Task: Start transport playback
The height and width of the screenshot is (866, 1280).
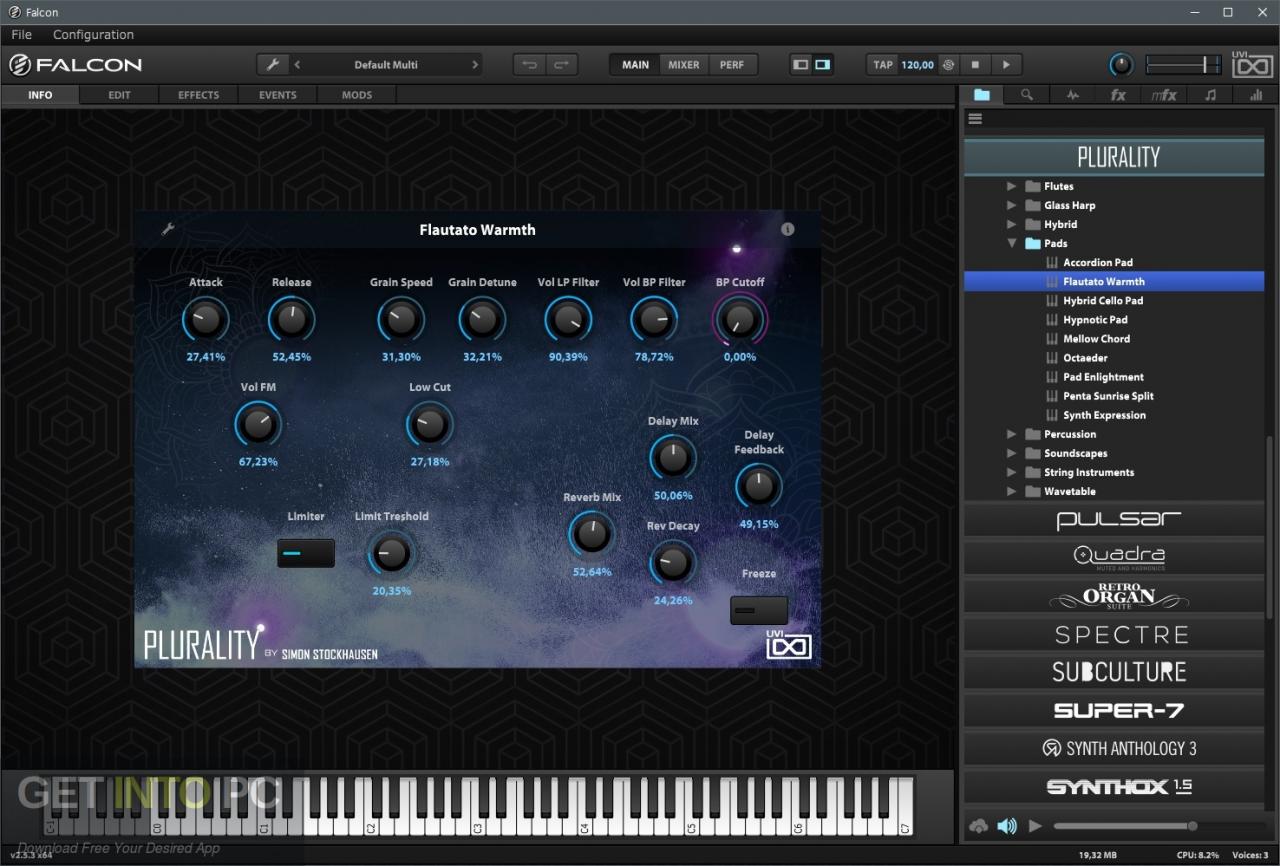Action: (x=1006, y=65)
